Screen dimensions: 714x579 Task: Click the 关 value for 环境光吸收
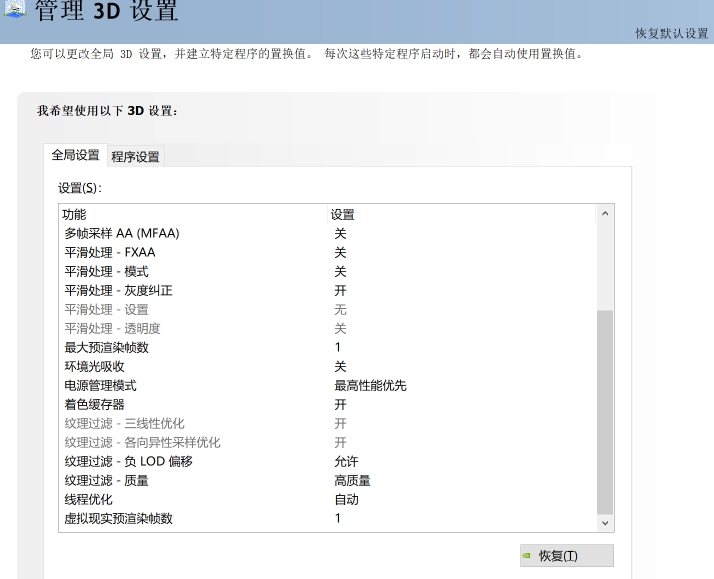point(340,367)
